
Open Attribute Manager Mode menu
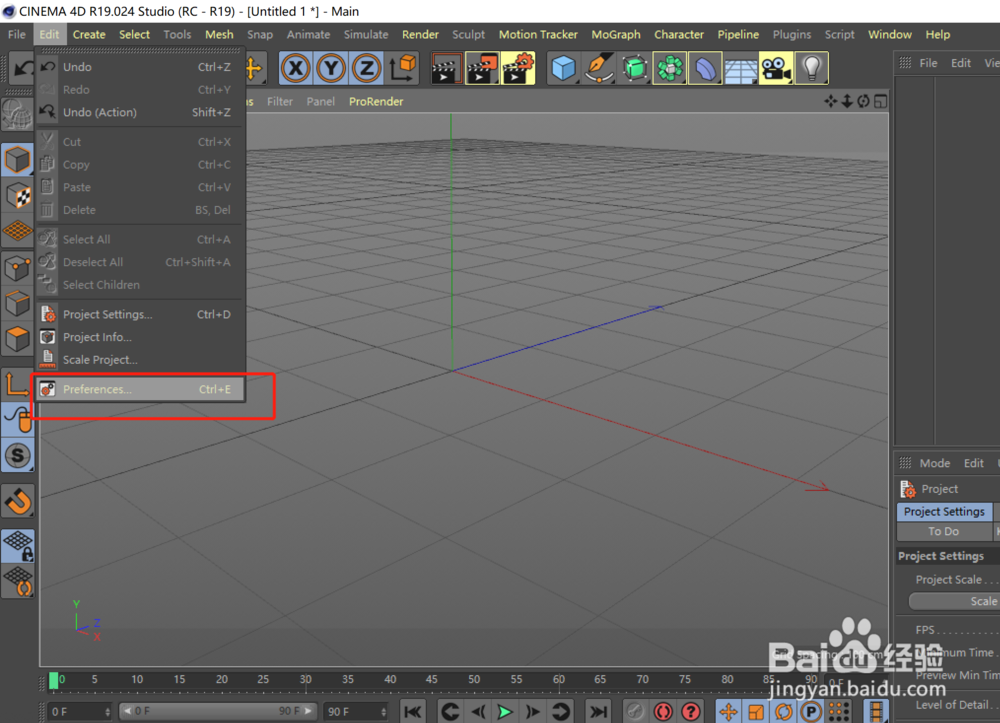pos(934,463)
